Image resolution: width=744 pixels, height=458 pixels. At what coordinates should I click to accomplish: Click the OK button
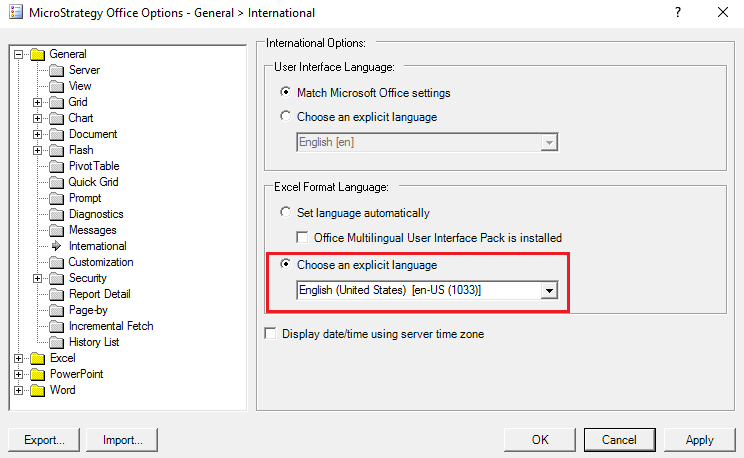[540, 440]
